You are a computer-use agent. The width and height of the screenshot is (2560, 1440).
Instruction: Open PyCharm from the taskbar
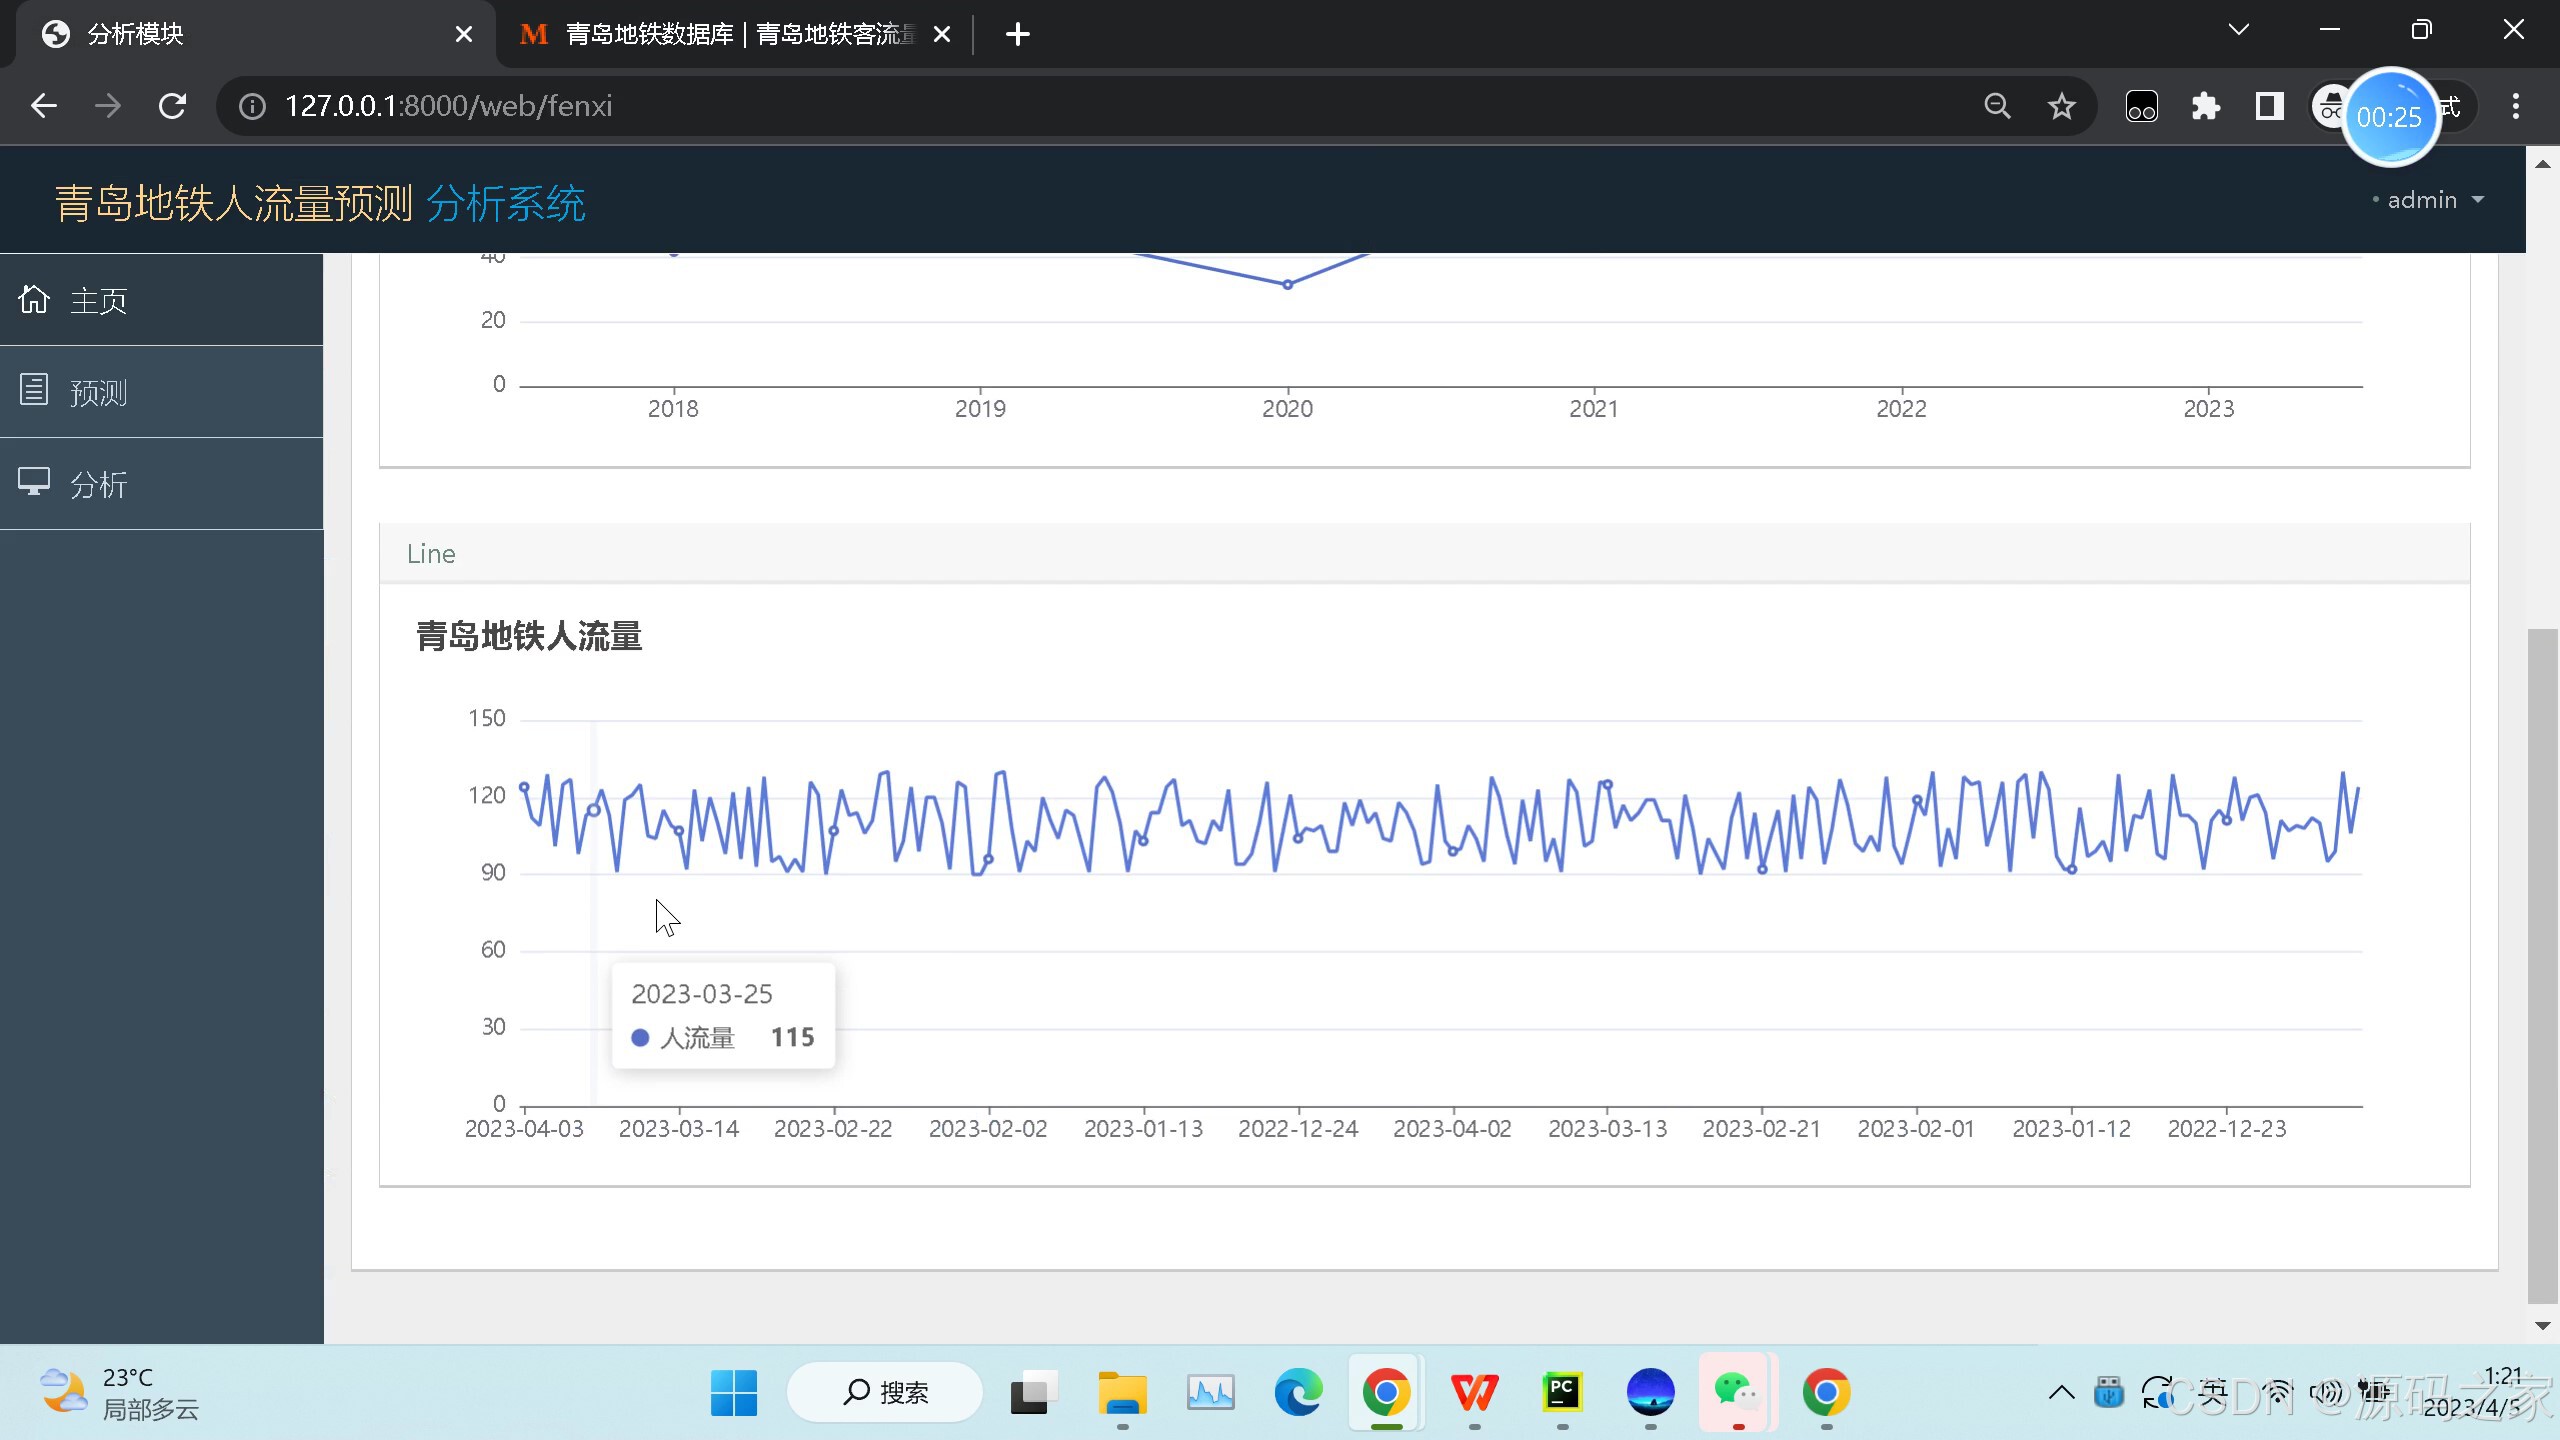click(1562, 1392)
